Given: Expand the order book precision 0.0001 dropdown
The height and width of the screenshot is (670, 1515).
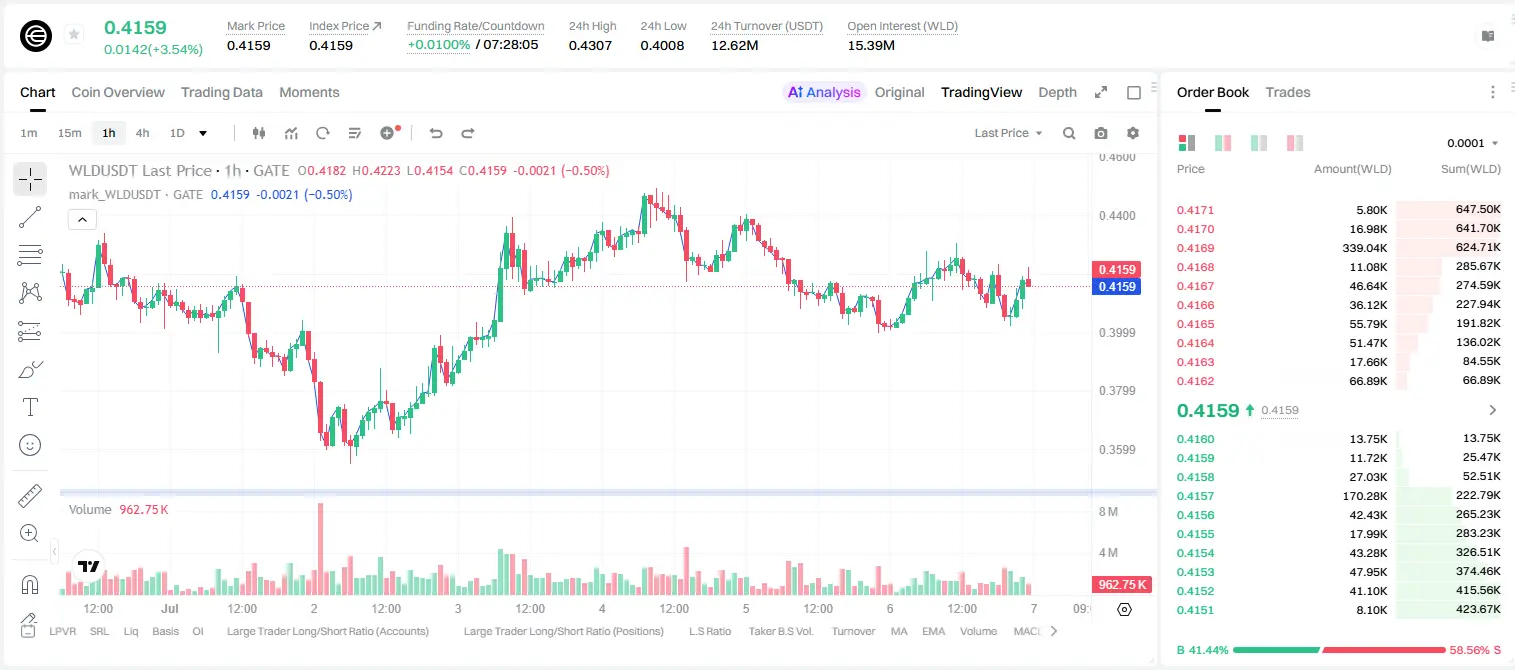Looking at the screenshot, I should (x=1472, y=143).
